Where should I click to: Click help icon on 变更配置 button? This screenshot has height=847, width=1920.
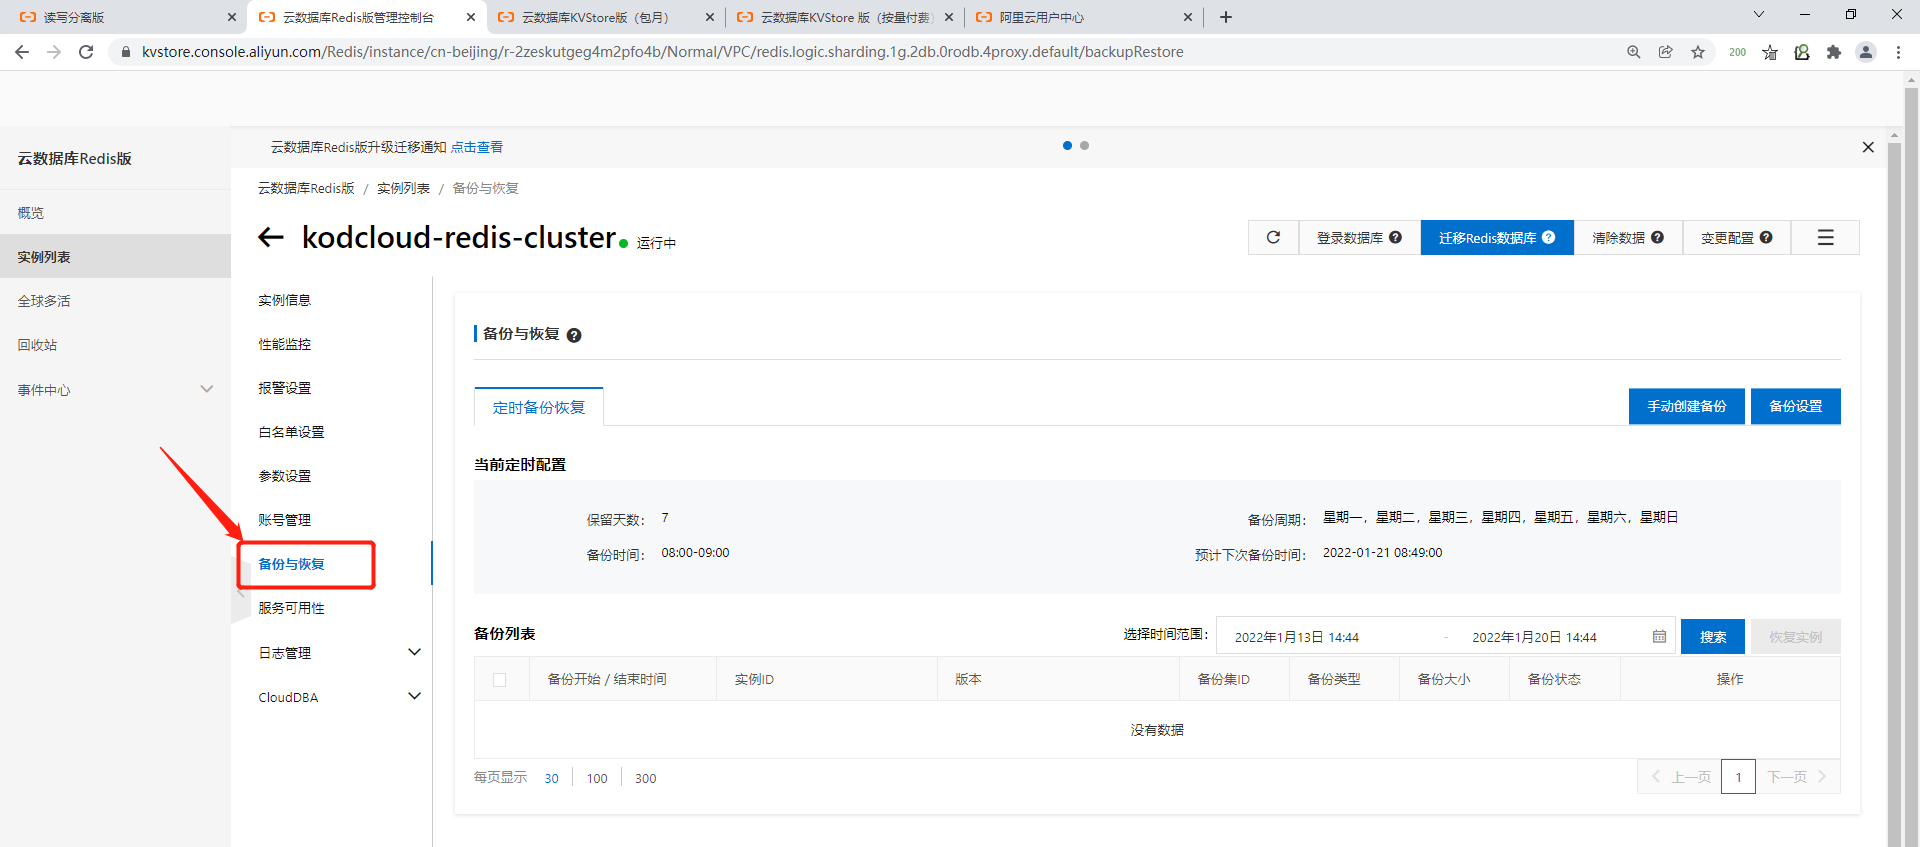(x=1766, y=238)
